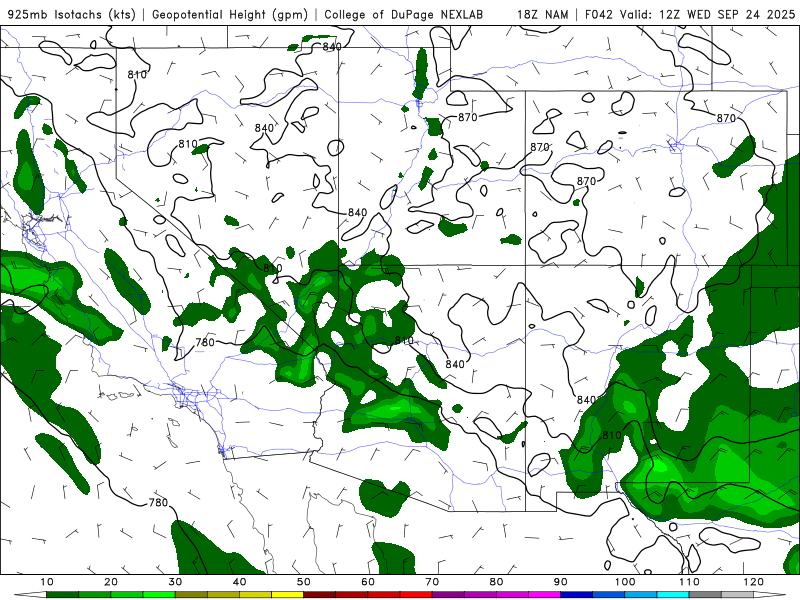Click the 70 value on the color scale
The image size is (800, 600).
coord(432,582)
